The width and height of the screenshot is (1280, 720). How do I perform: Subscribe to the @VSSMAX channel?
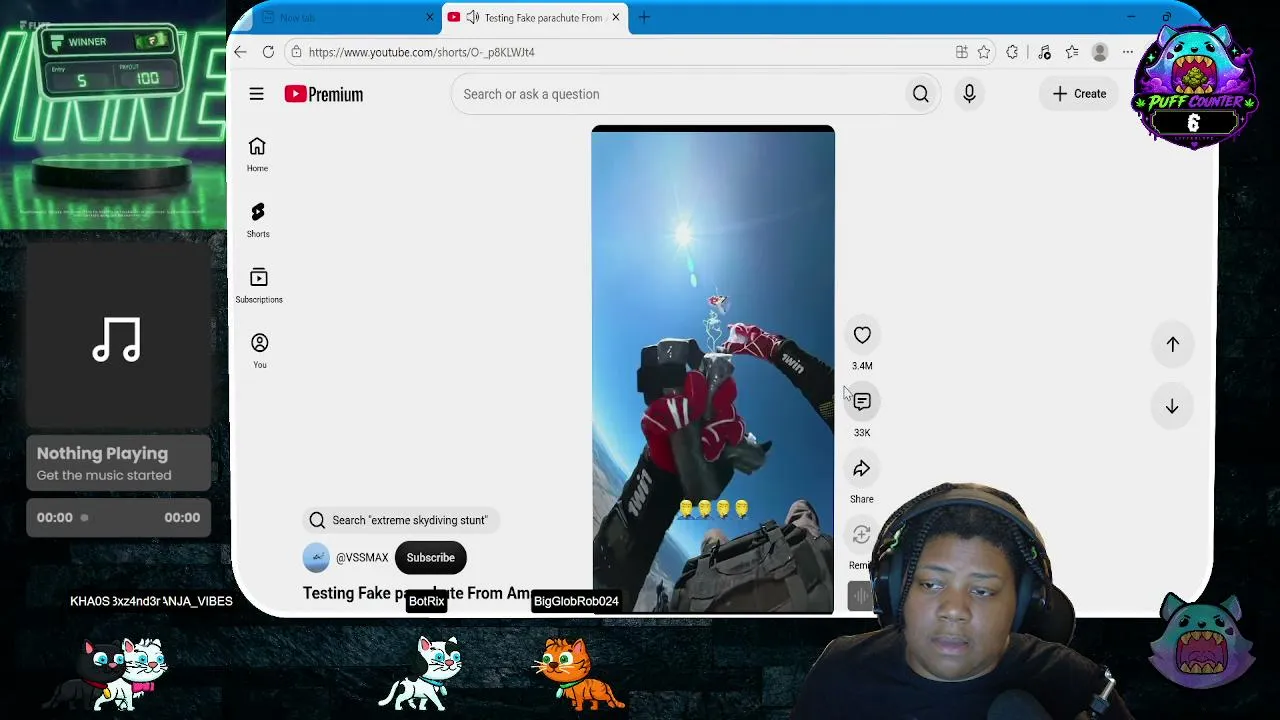click(430, 558)
